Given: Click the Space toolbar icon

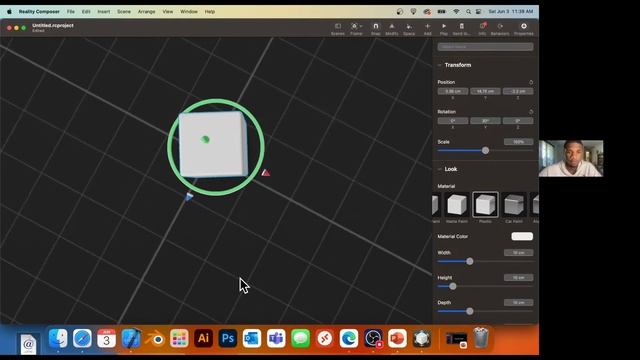Looking at the screenshot, I should [x=409, y=29].
